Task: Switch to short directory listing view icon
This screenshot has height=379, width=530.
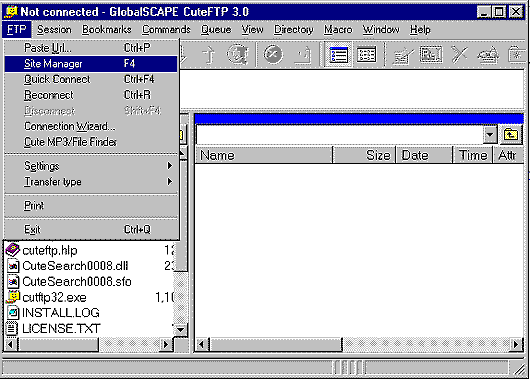Action: [339, 55]
